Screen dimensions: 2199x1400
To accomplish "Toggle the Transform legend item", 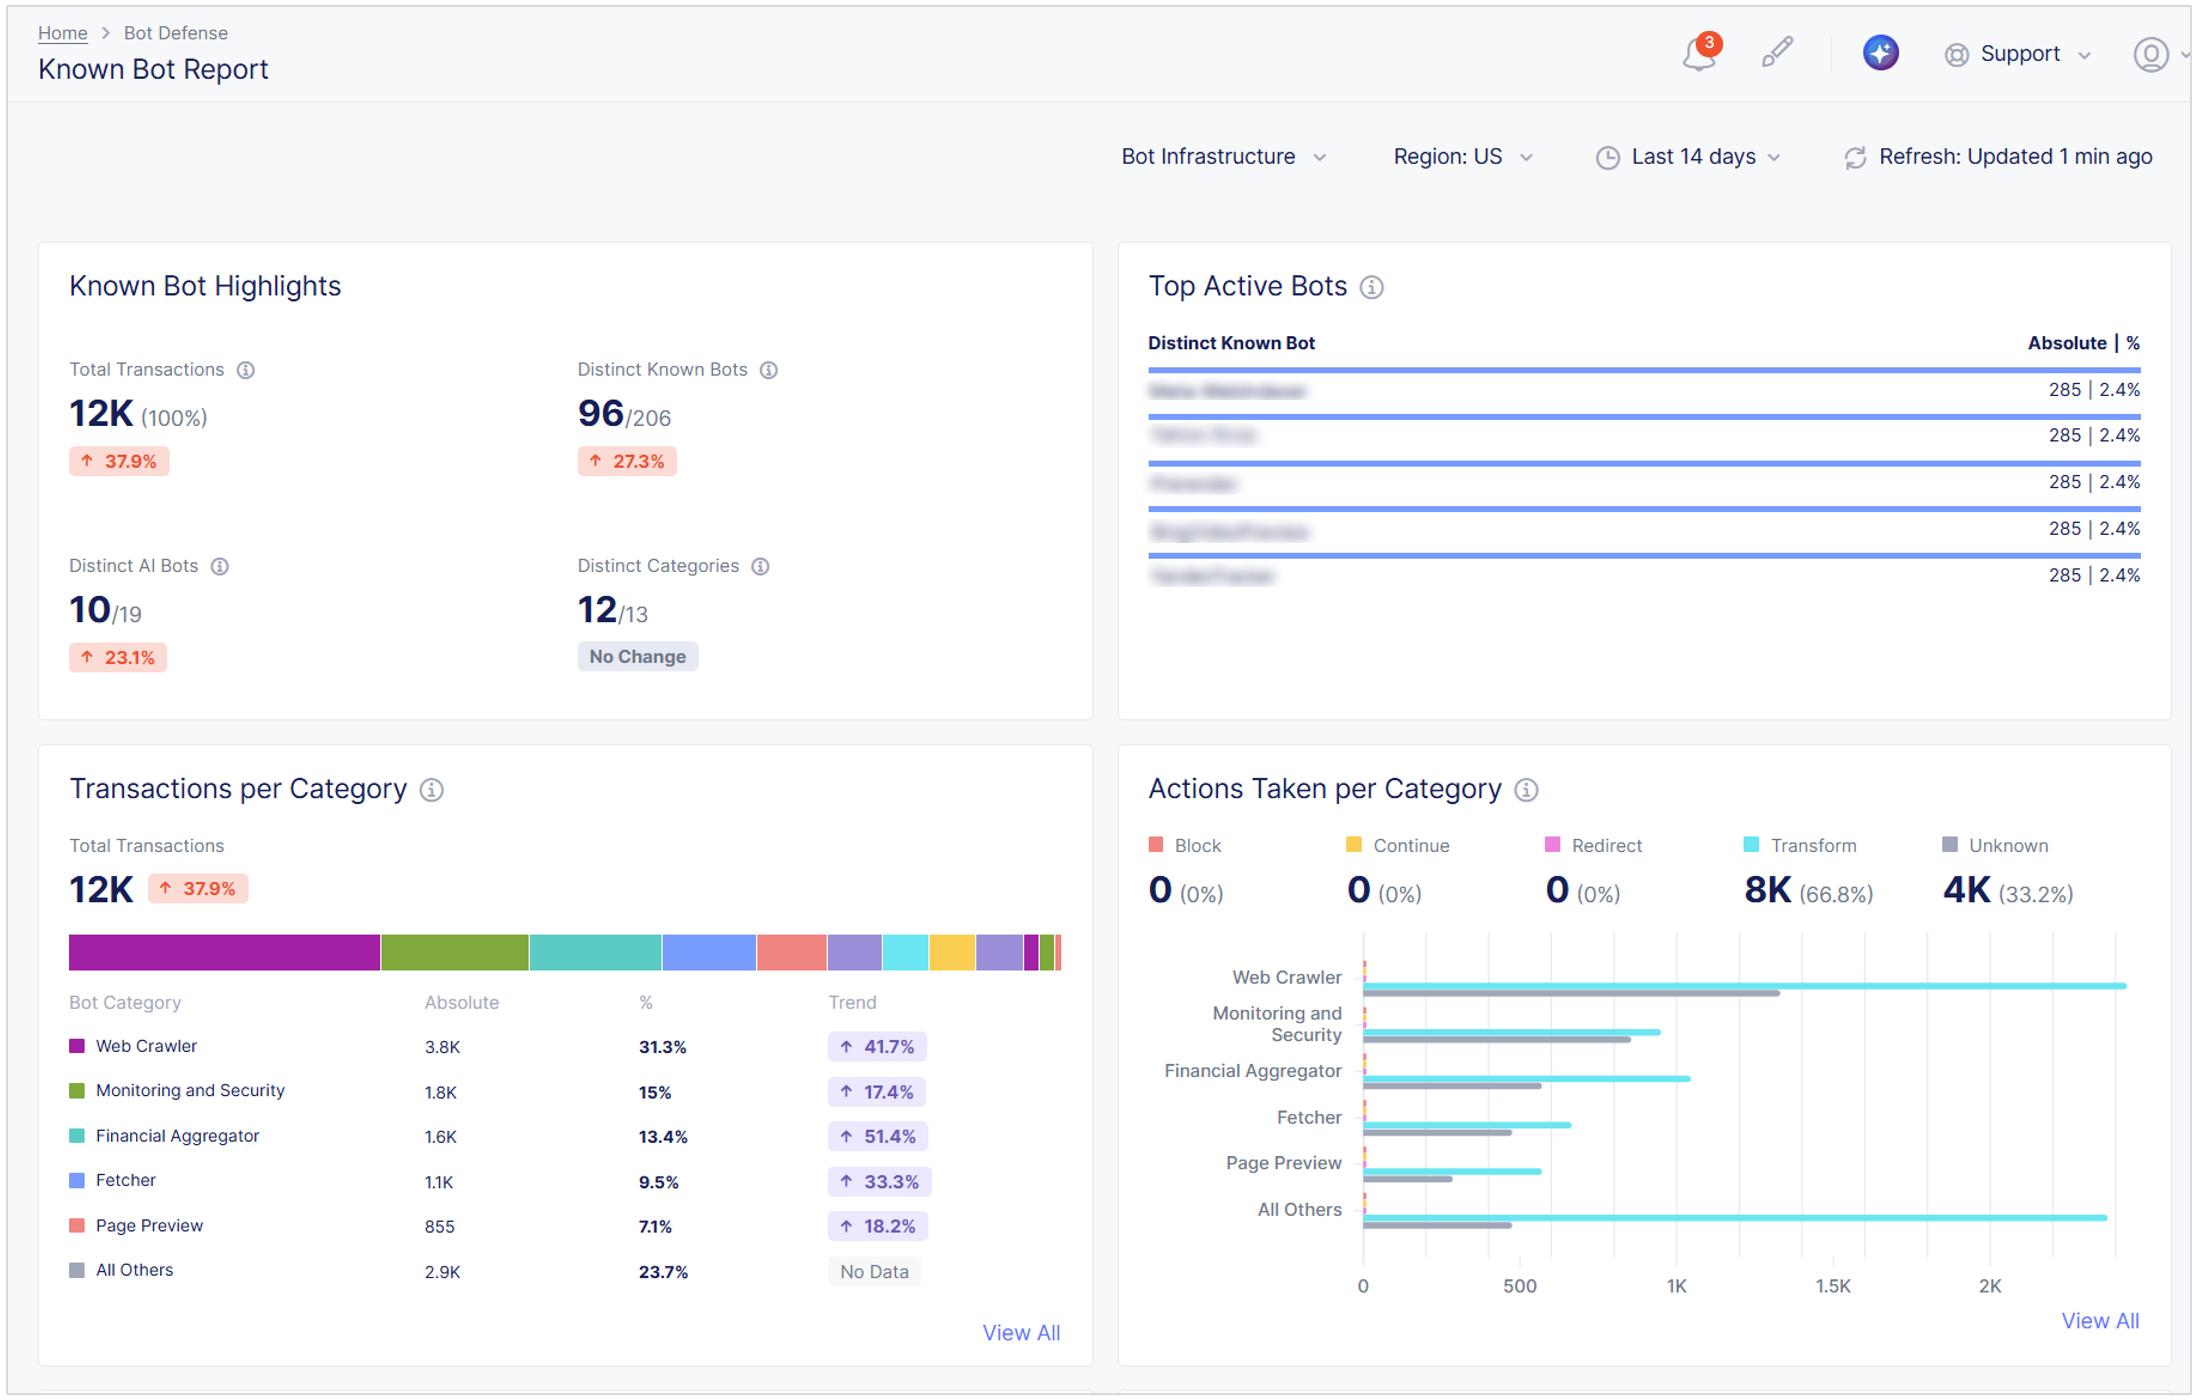I will [1800, 846].
